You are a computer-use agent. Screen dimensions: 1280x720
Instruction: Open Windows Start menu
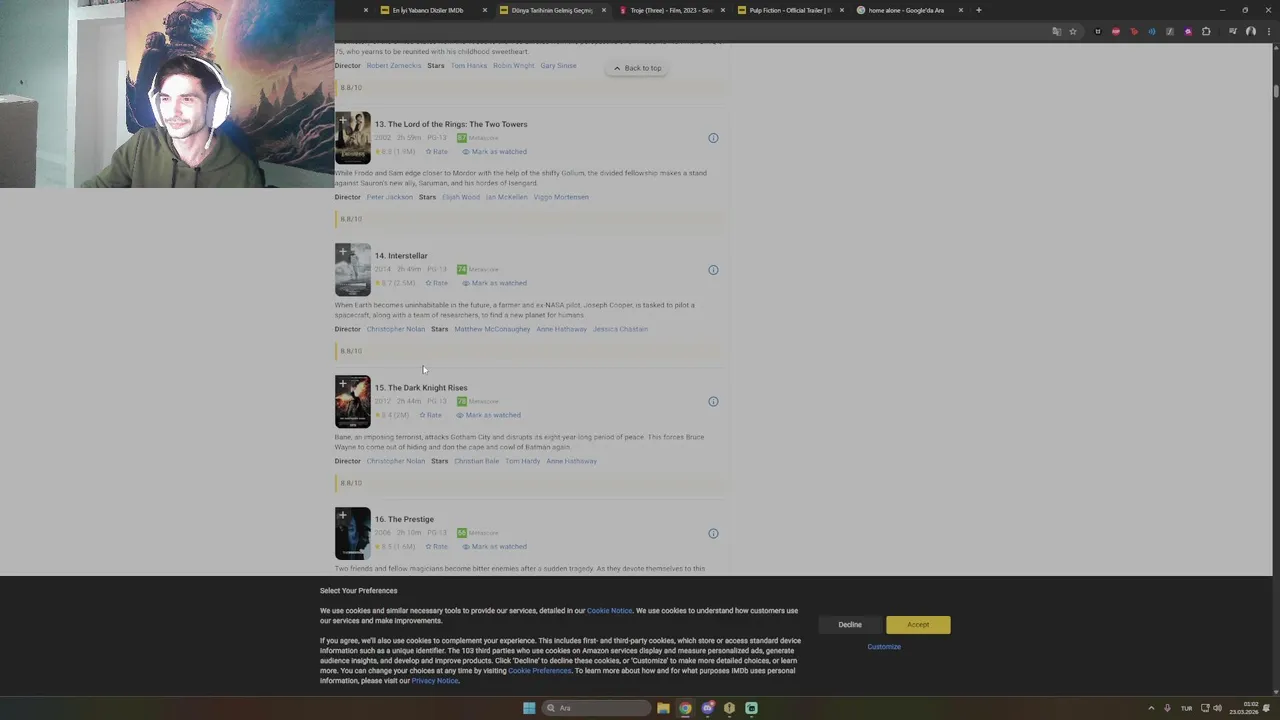click(529, 708)
